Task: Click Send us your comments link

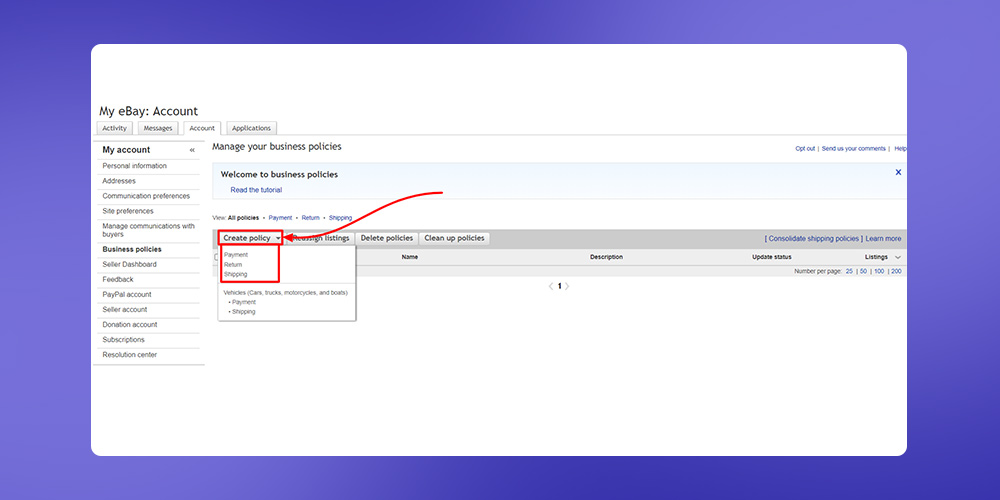Action: point(853,149)
